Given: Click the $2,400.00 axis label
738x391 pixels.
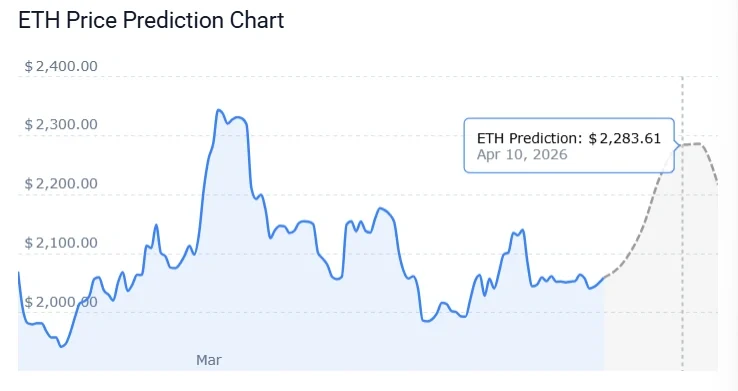Looking at the screenshot, I should pos(61,66).
